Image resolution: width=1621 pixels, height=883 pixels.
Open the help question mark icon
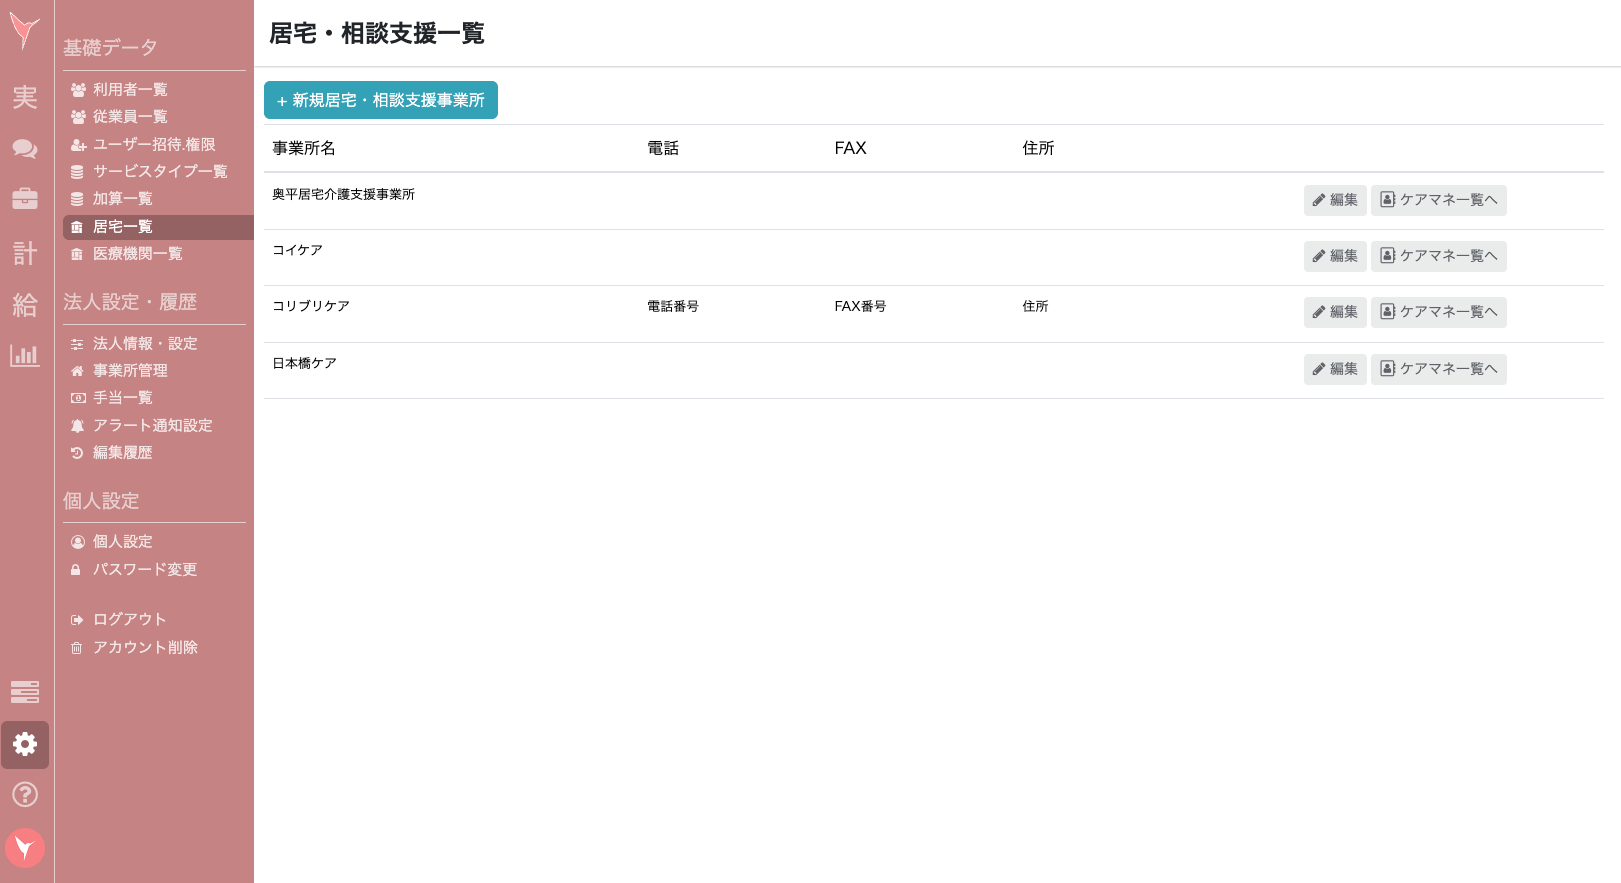point(25,795)
